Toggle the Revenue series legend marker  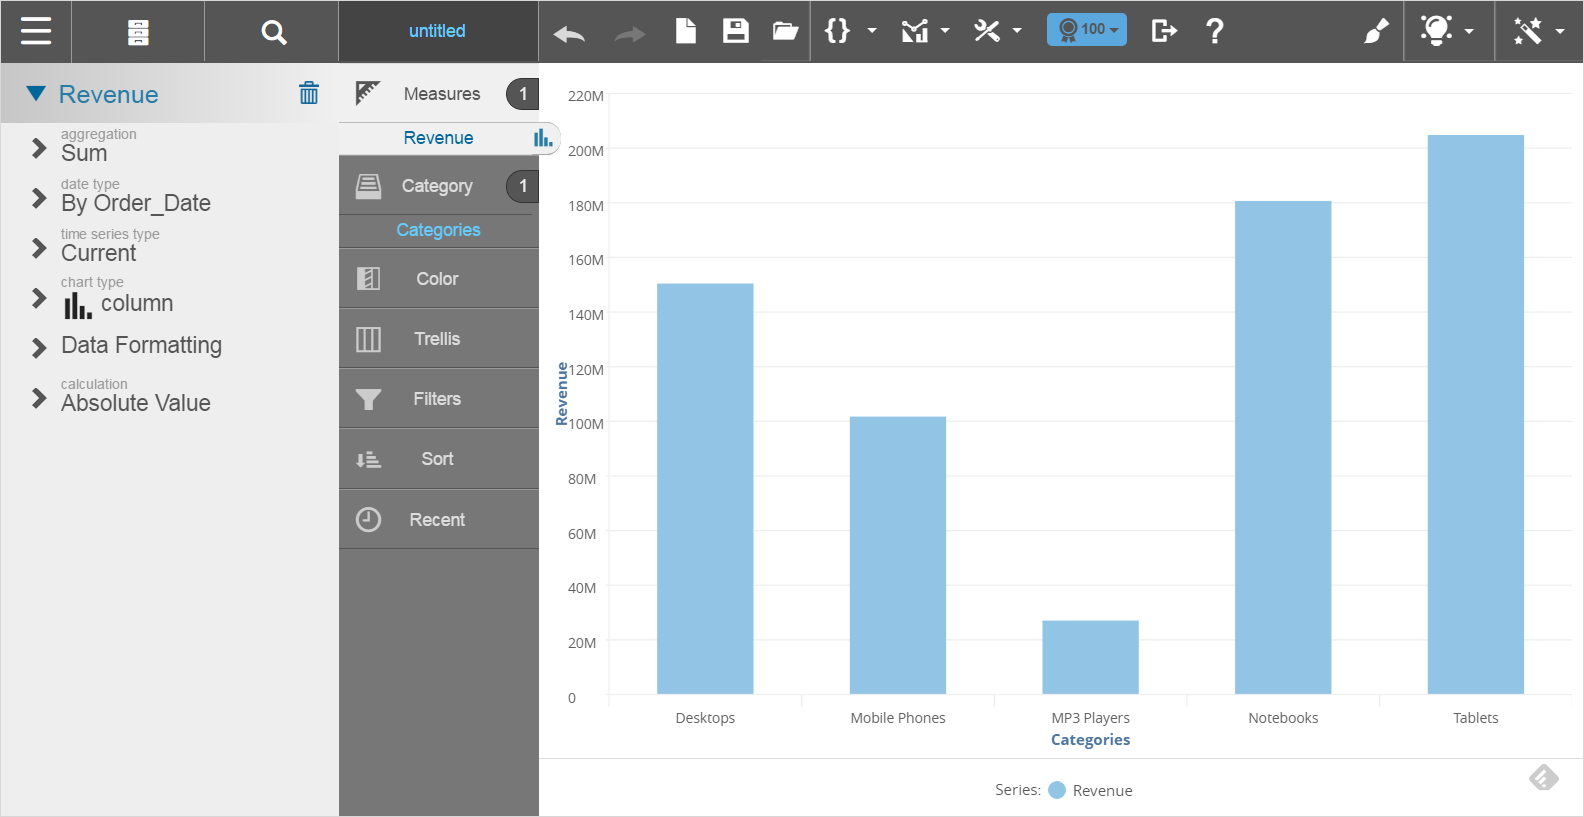[x=1057, y=790]
